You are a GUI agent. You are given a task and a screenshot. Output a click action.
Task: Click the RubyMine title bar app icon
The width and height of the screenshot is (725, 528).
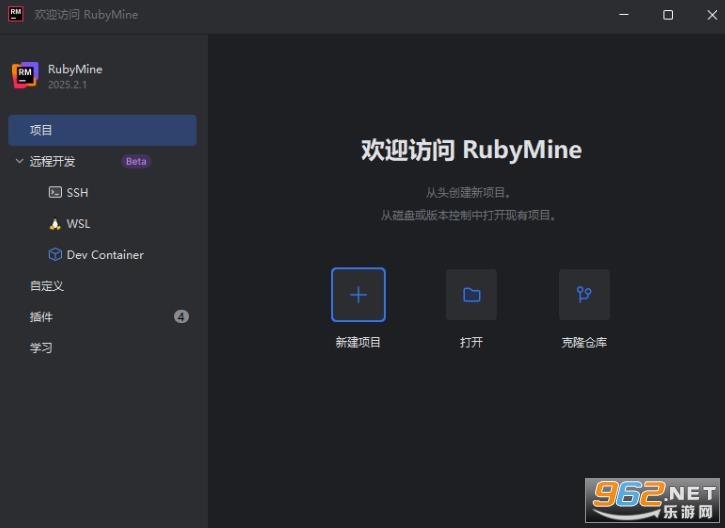pyautogui.click(x=16, y=14)
